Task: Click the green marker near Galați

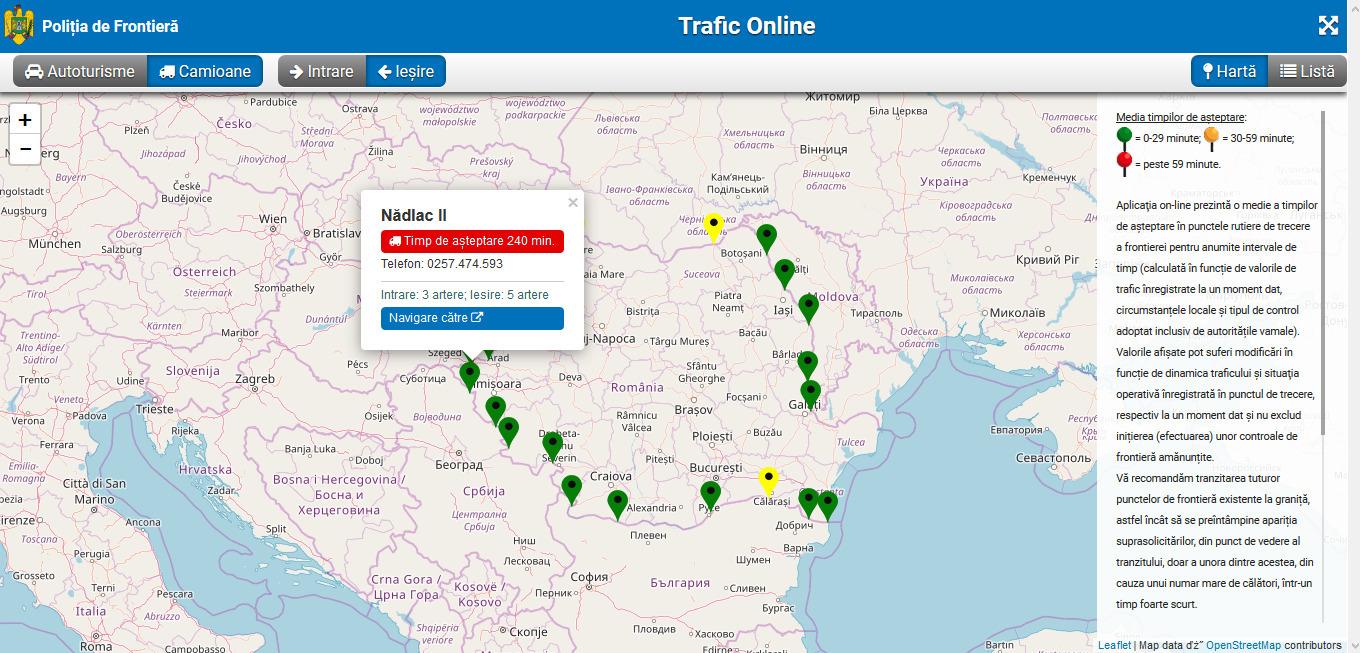Action: click(x=811, y=393)
